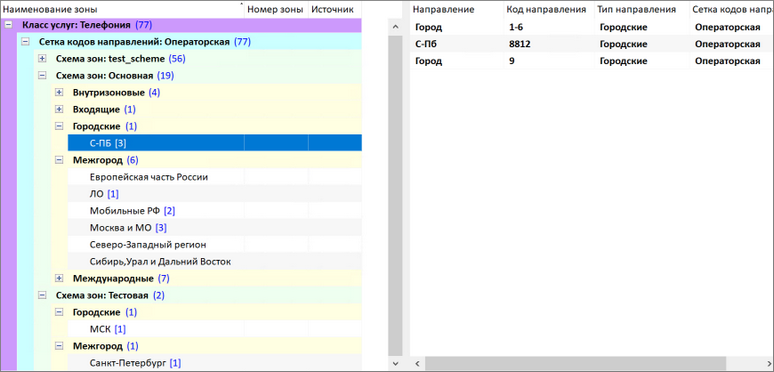Expand the Внутризоновые group
Viewport: 774px width, 372px height.
click(59, 93)
